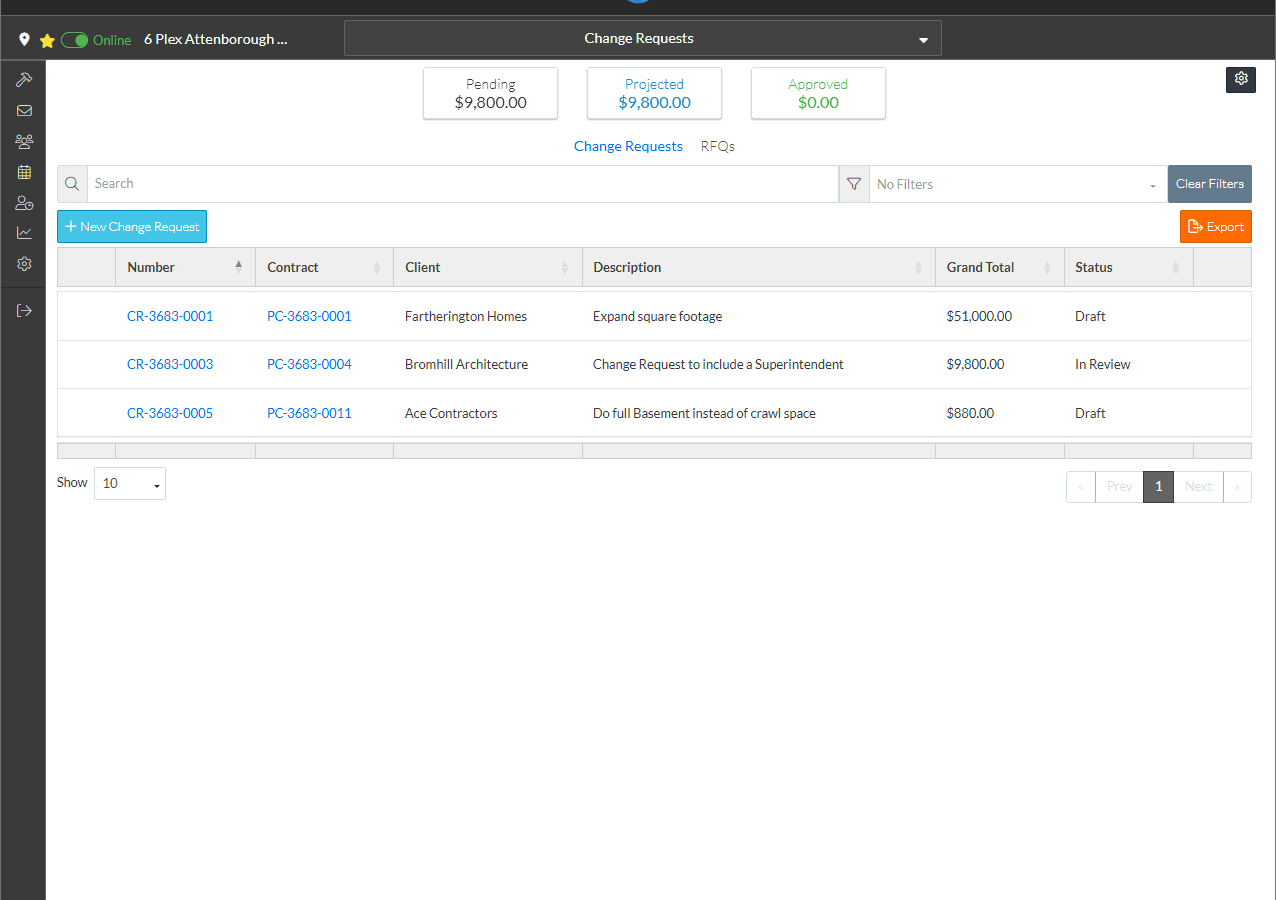1276x900 pixels.
Task: Export the change requests list
Action: pyautogui.click(x=1215, y=227)
